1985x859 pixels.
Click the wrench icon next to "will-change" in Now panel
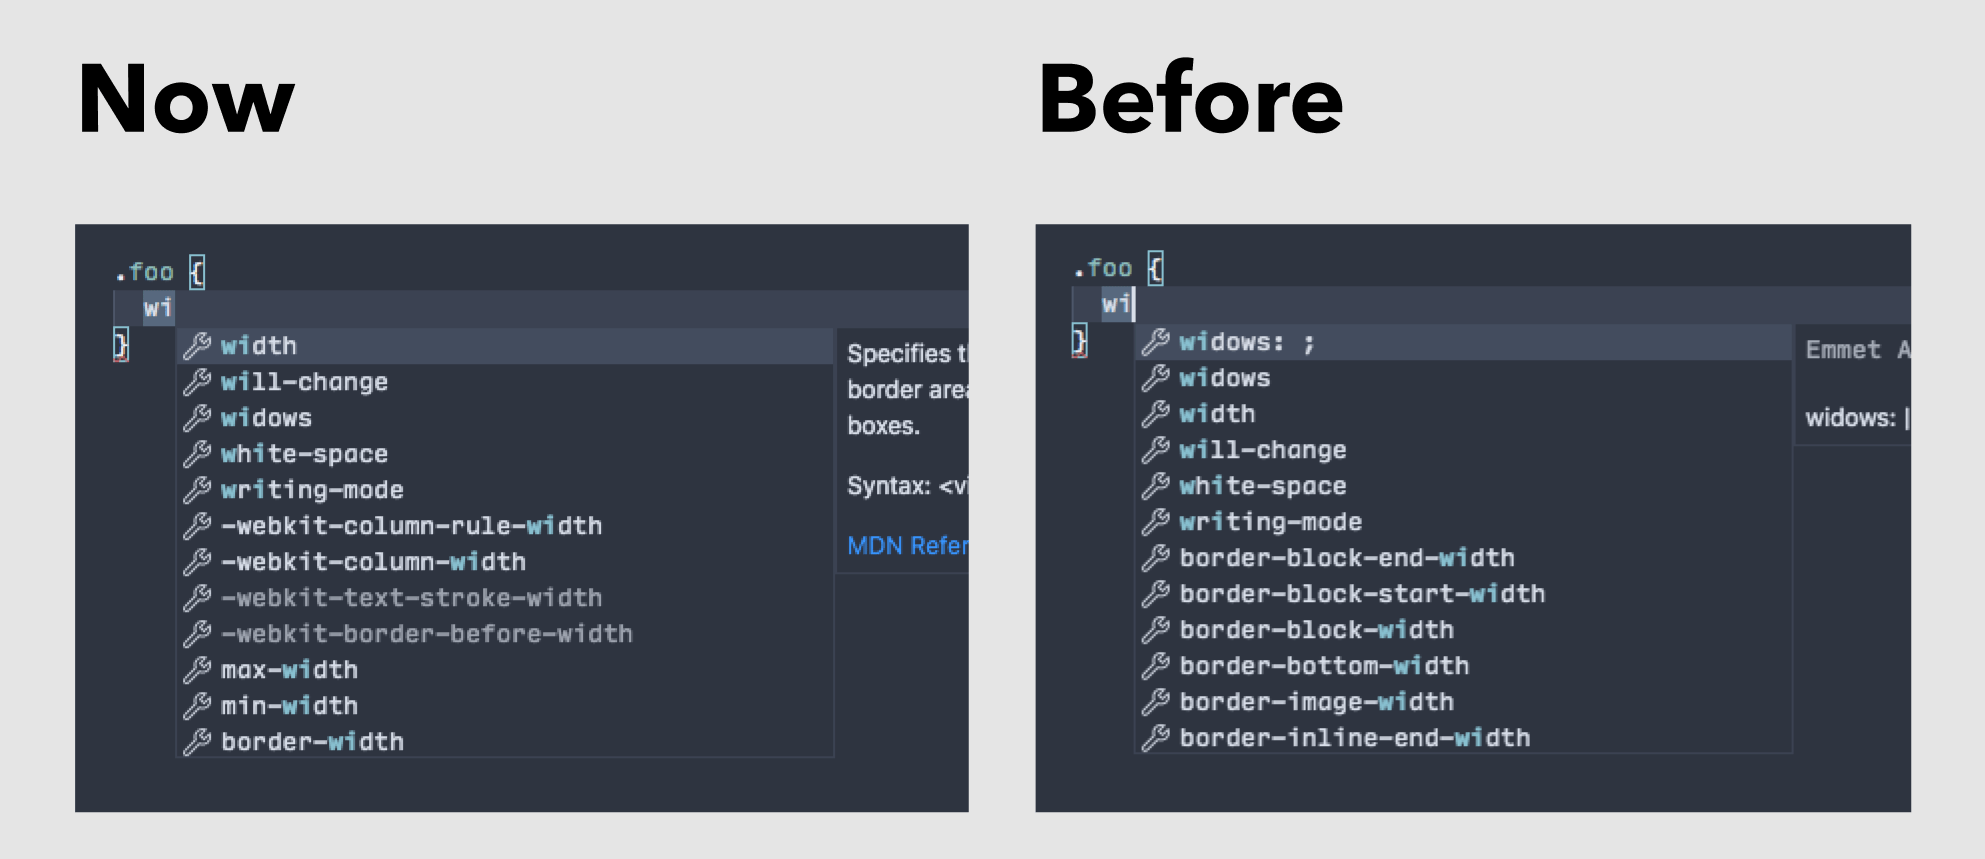pyautogui.click(x=196, y=381)
